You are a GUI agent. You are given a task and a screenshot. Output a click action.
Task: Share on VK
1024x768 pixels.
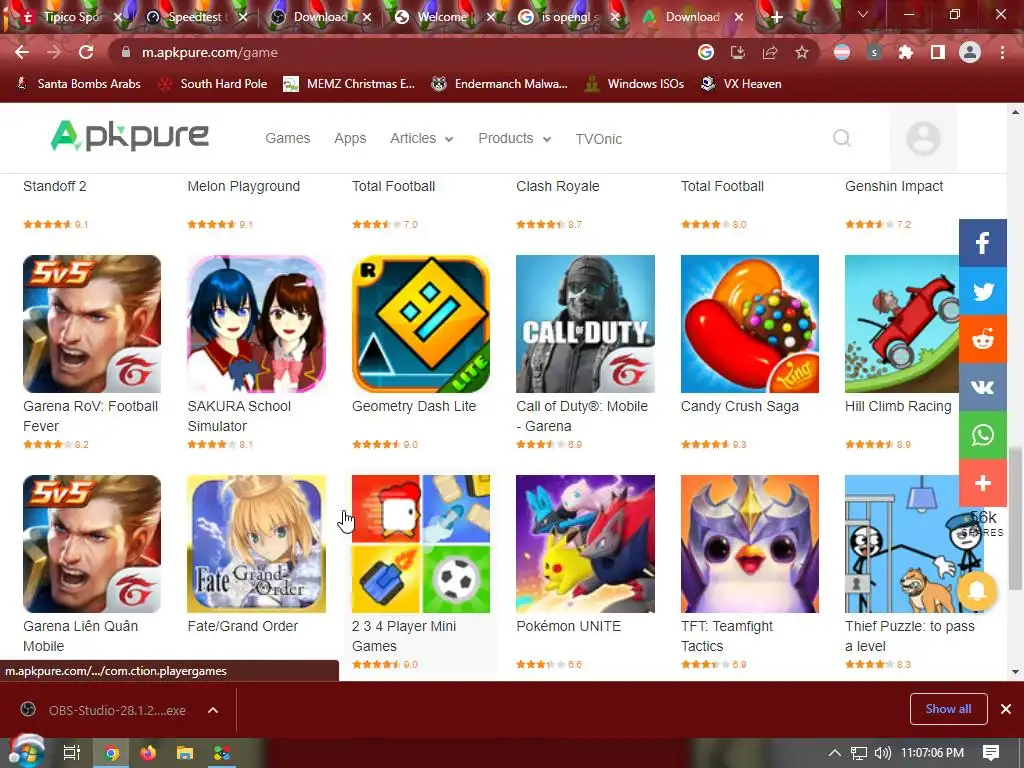(983, 387)
